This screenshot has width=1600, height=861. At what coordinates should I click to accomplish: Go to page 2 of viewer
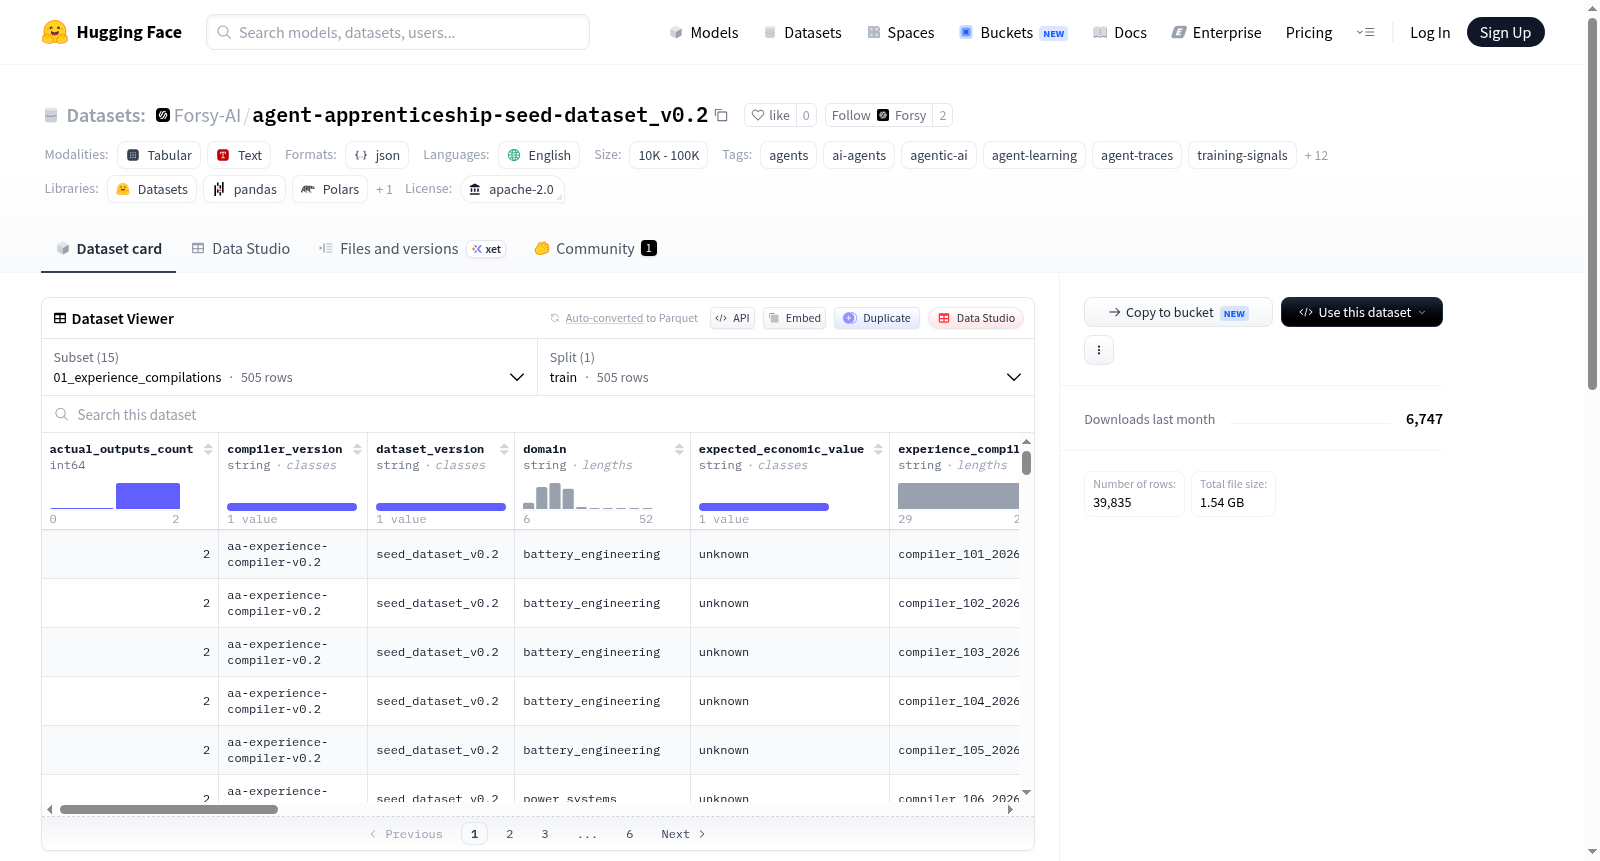click(510, 834)
